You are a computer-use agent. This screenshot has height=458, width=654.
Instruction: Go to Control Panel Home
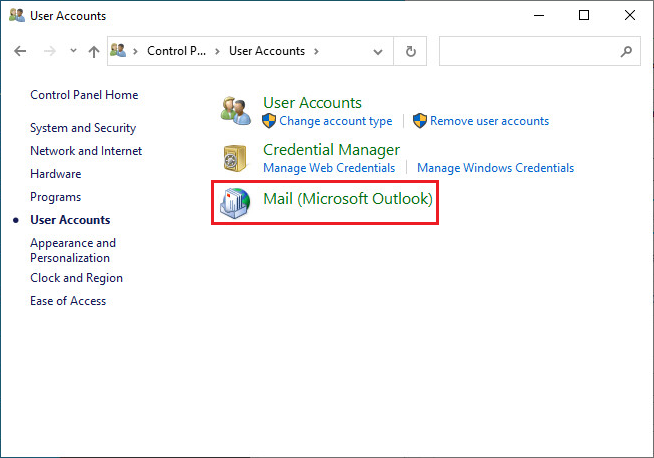(84, 95)
